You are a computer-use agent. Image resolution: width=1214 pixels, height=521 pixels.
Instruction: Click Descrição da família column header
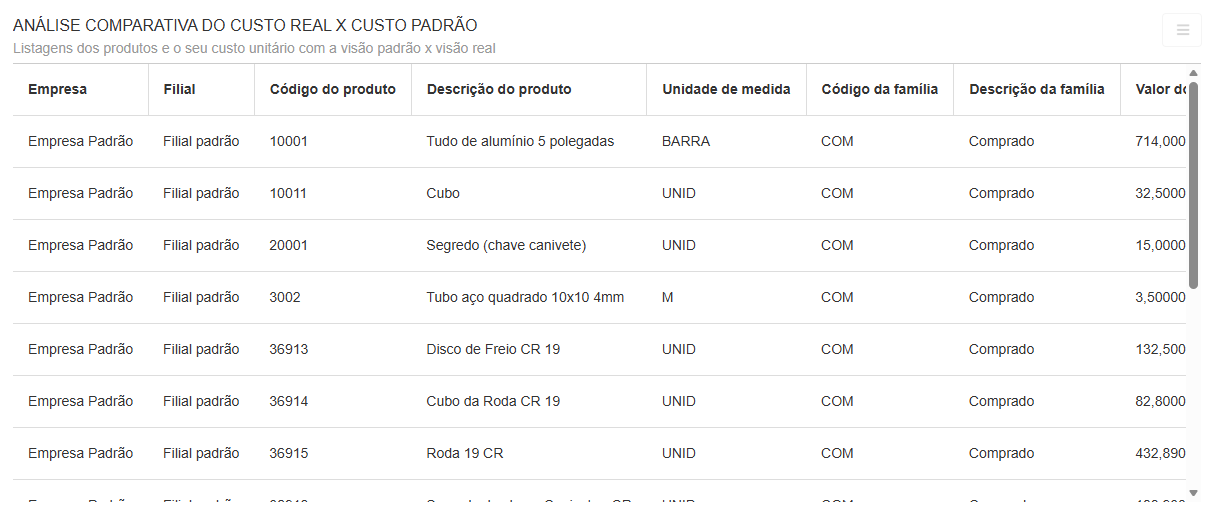tap(1036, 89)
